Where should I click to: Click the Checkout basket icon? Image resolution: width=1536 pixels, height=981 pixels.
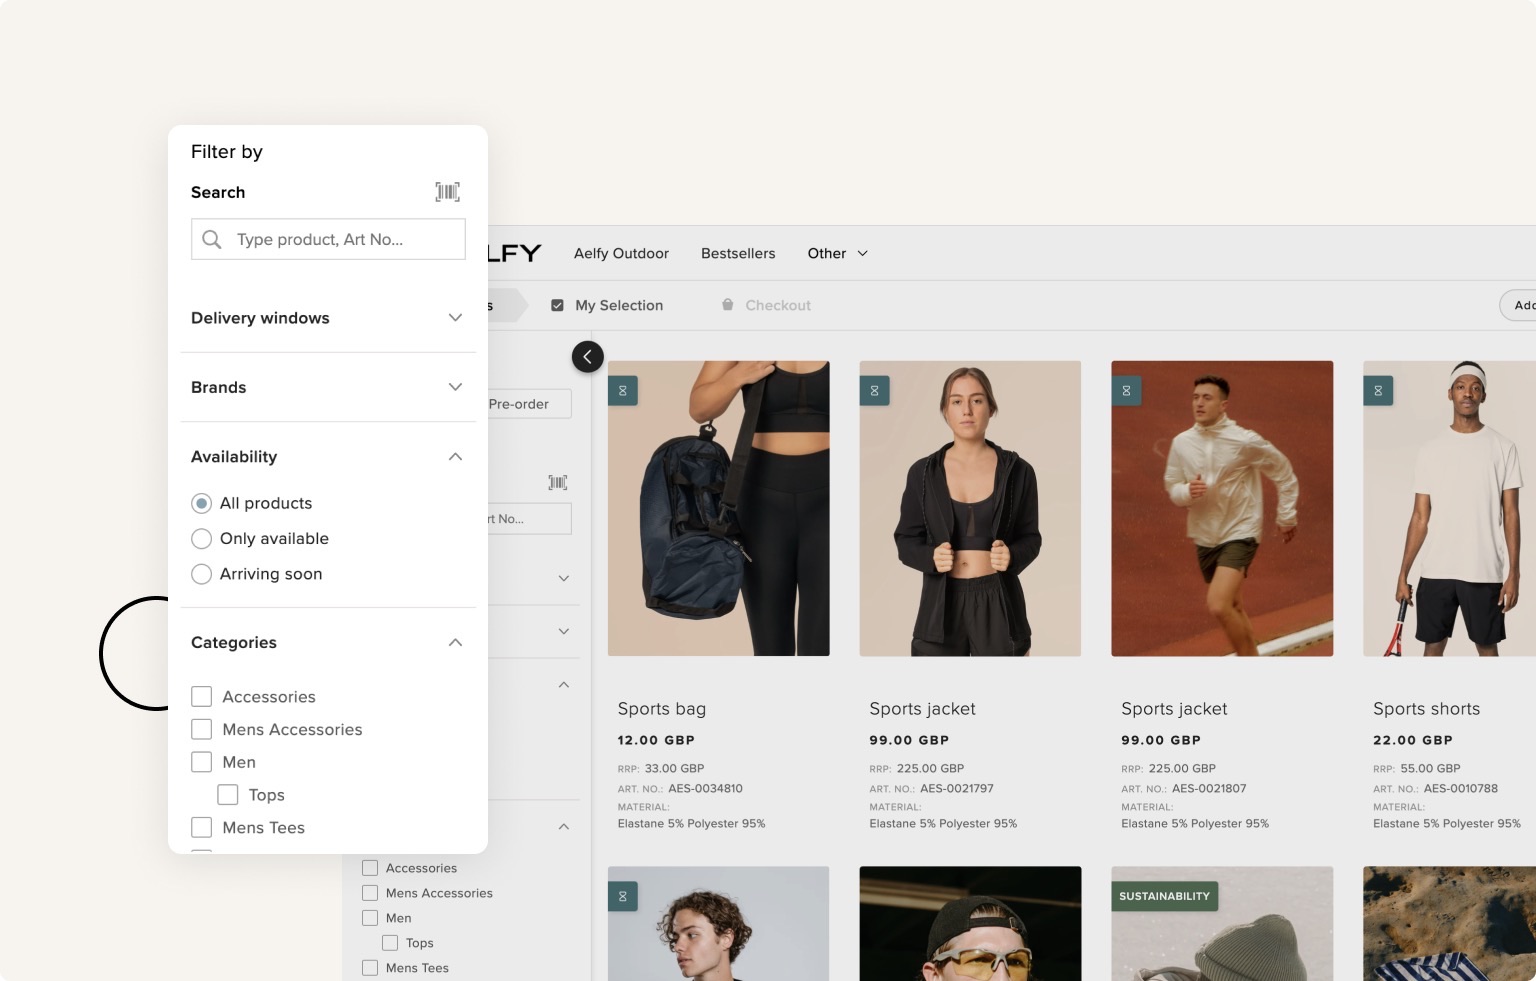click(x=728, y=305)
